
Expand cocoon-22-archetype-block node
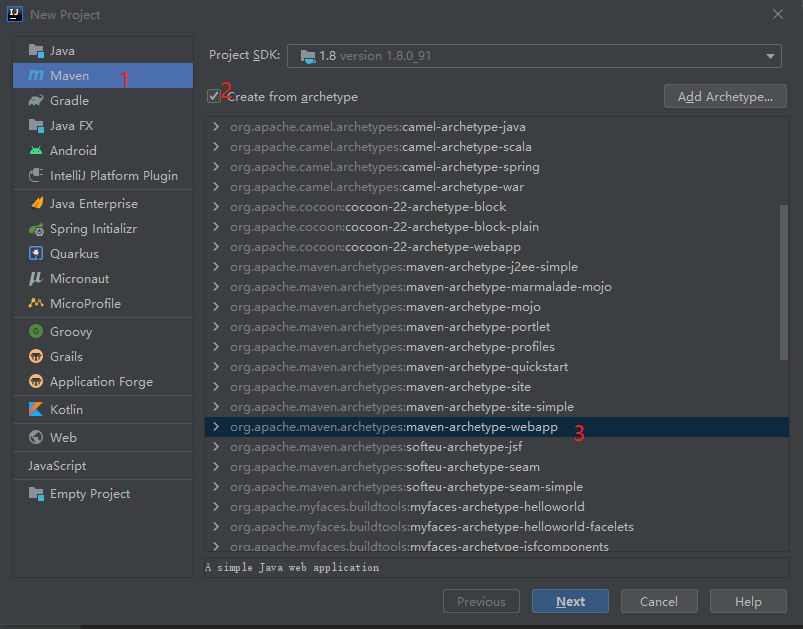(x=216, y=206)
